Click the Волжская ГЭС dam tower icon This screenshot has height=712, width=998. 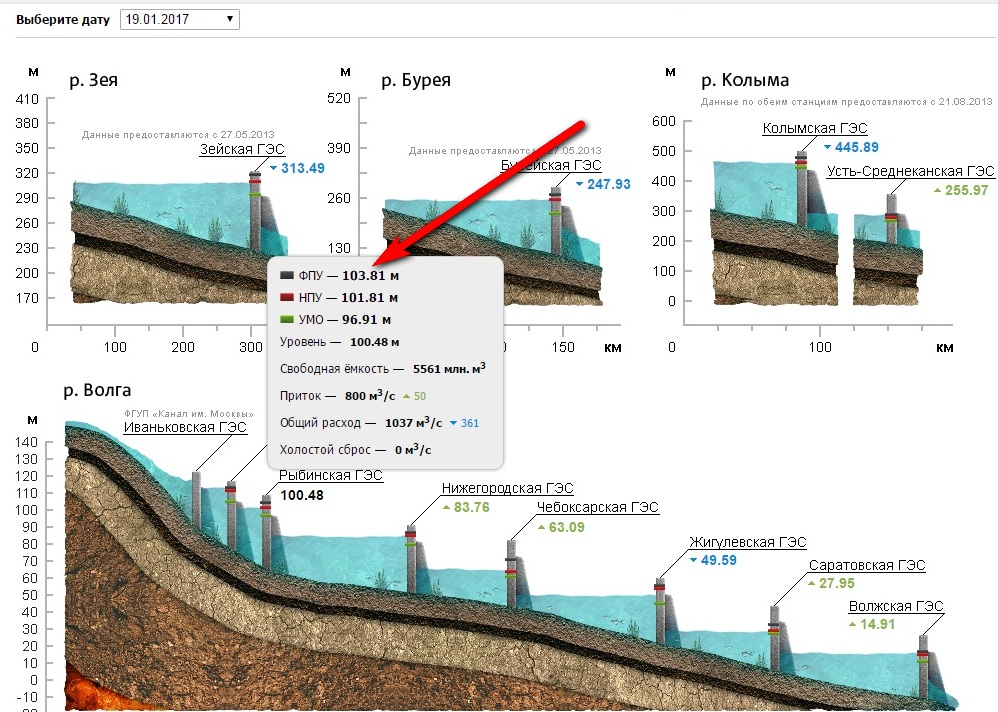(923, 668)
